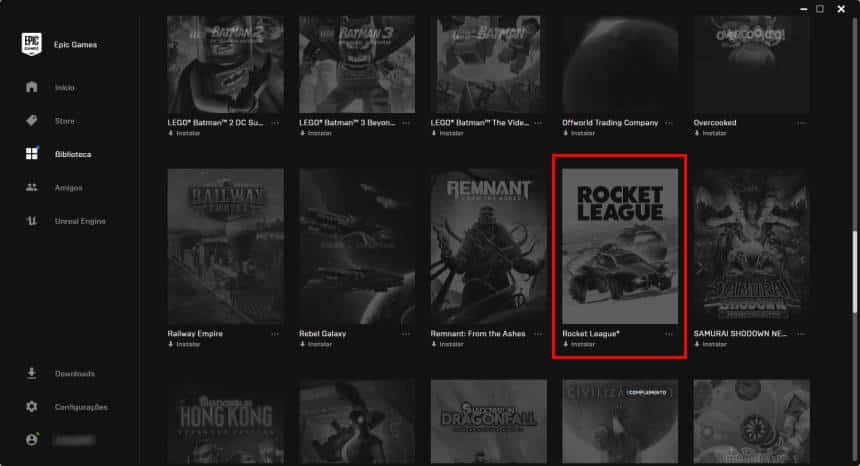Maximize the Epic Games launcher window
Viewport: 860px width, 466px height.
click(x=820, y=9)
